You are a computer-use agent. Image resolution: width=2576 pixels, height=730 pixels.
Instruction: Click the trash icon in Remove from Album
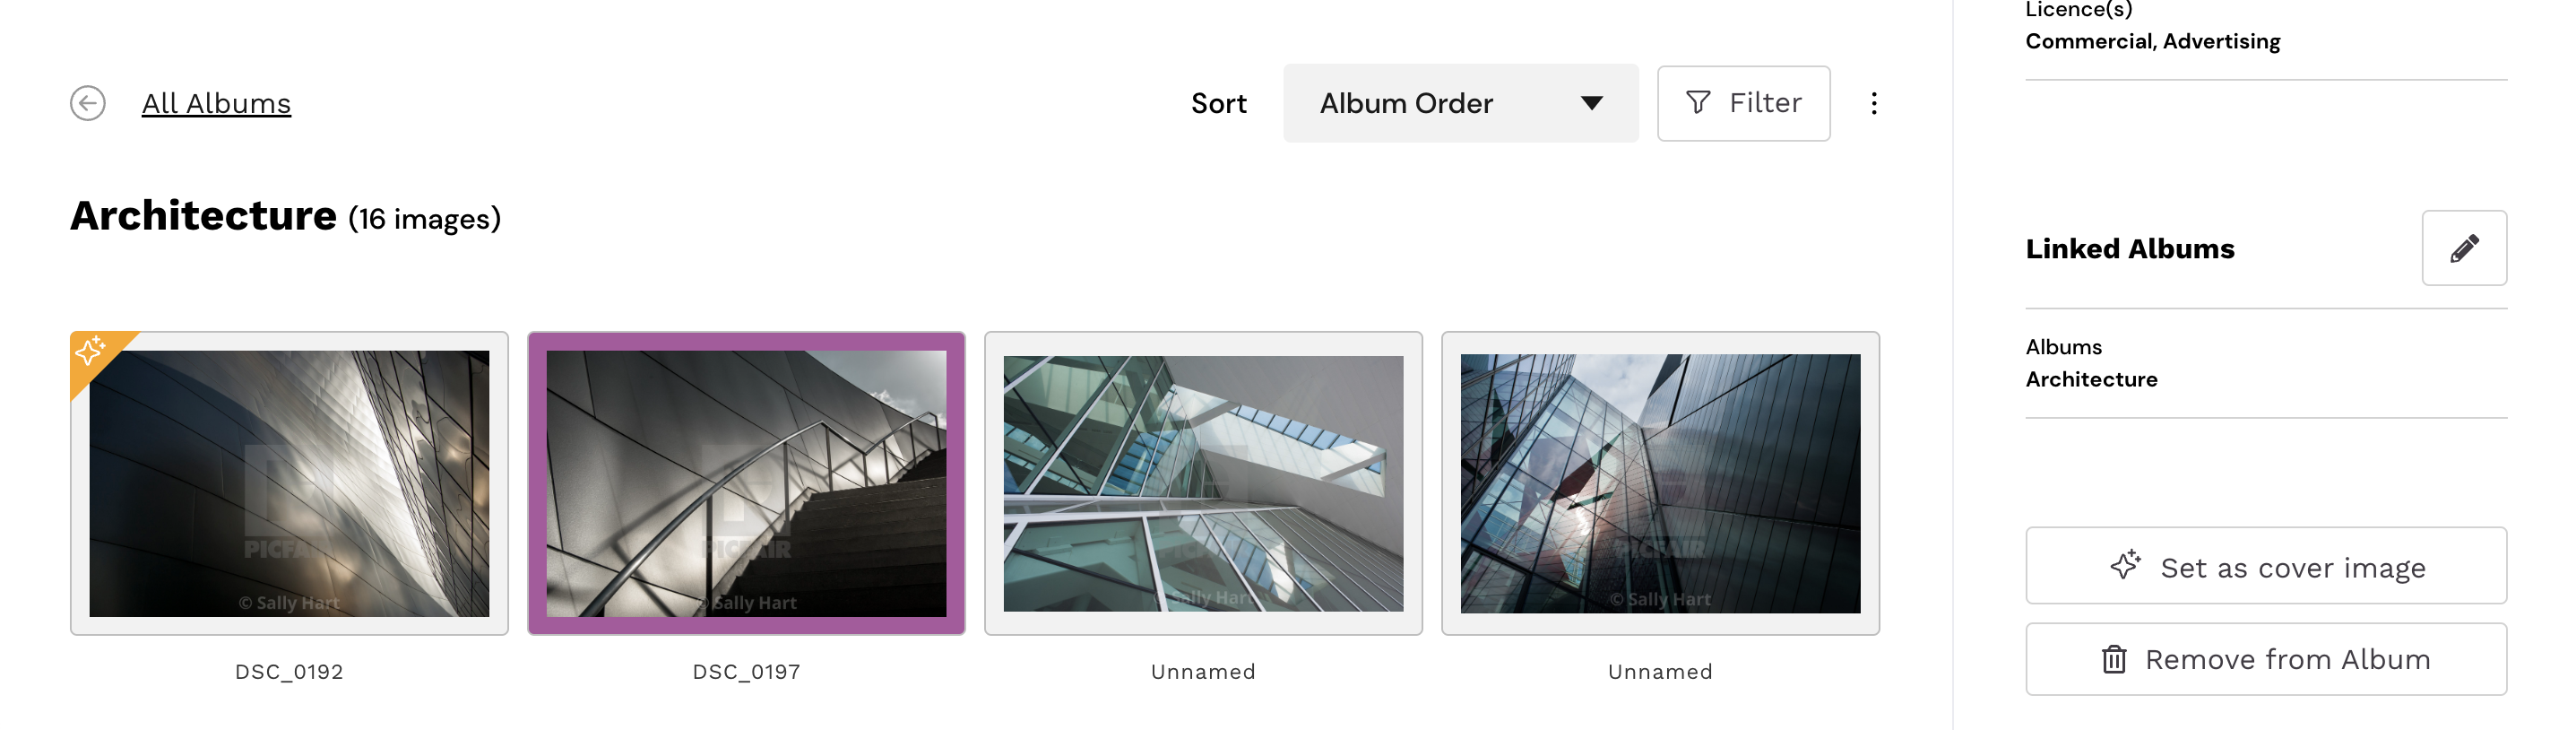2113,659
